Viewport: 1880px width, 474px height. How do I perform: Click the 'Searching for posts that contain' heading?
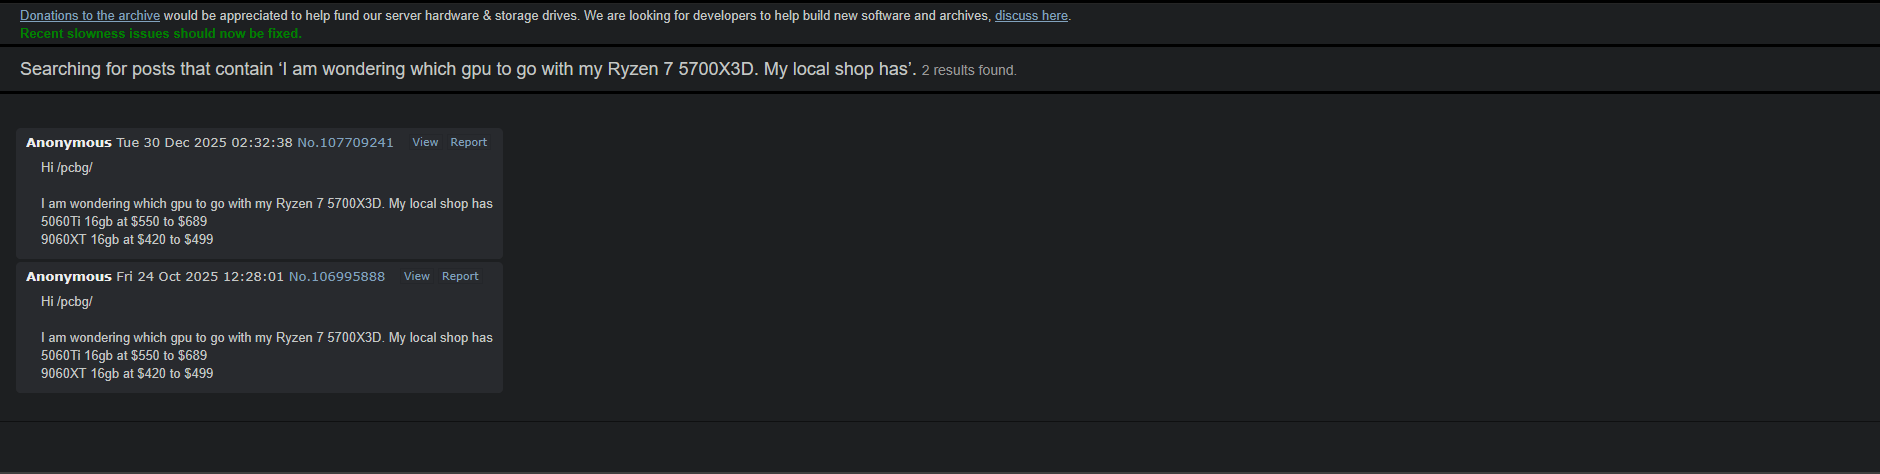tap(468, 70)
